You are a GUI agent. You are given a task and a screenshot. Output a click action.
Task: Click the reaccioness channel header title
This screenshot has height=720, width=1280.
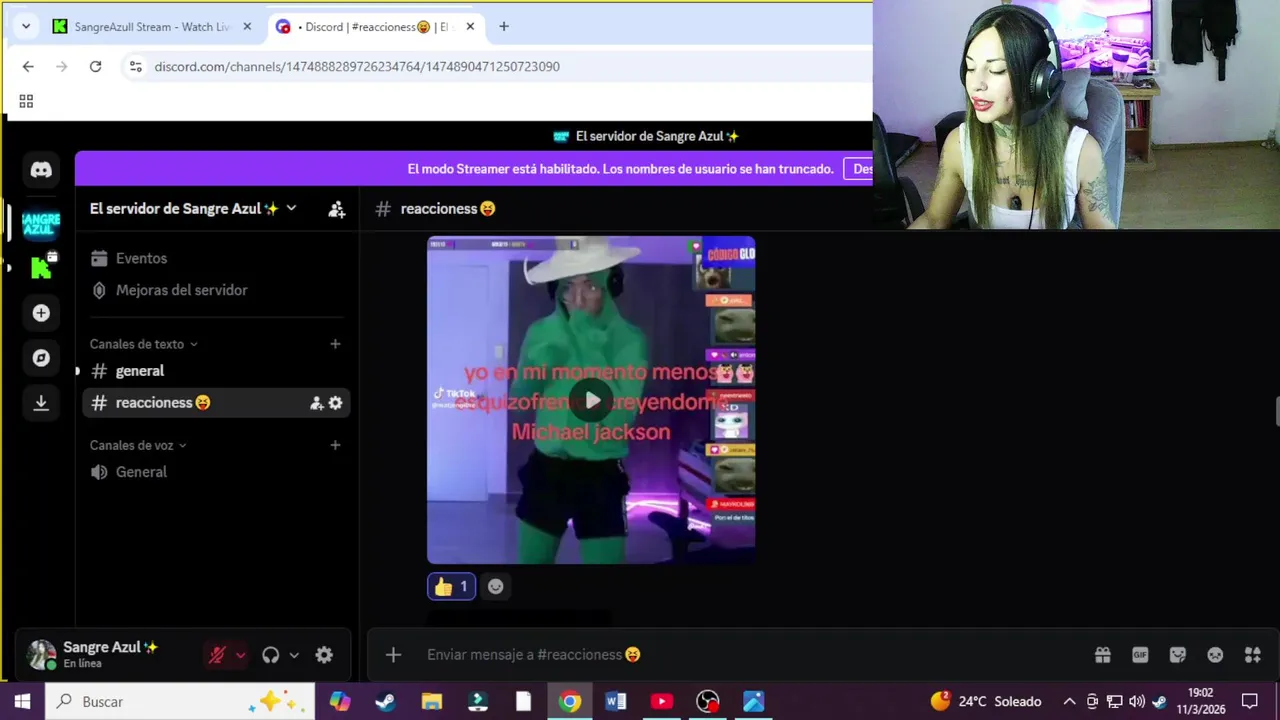(447, 209)
